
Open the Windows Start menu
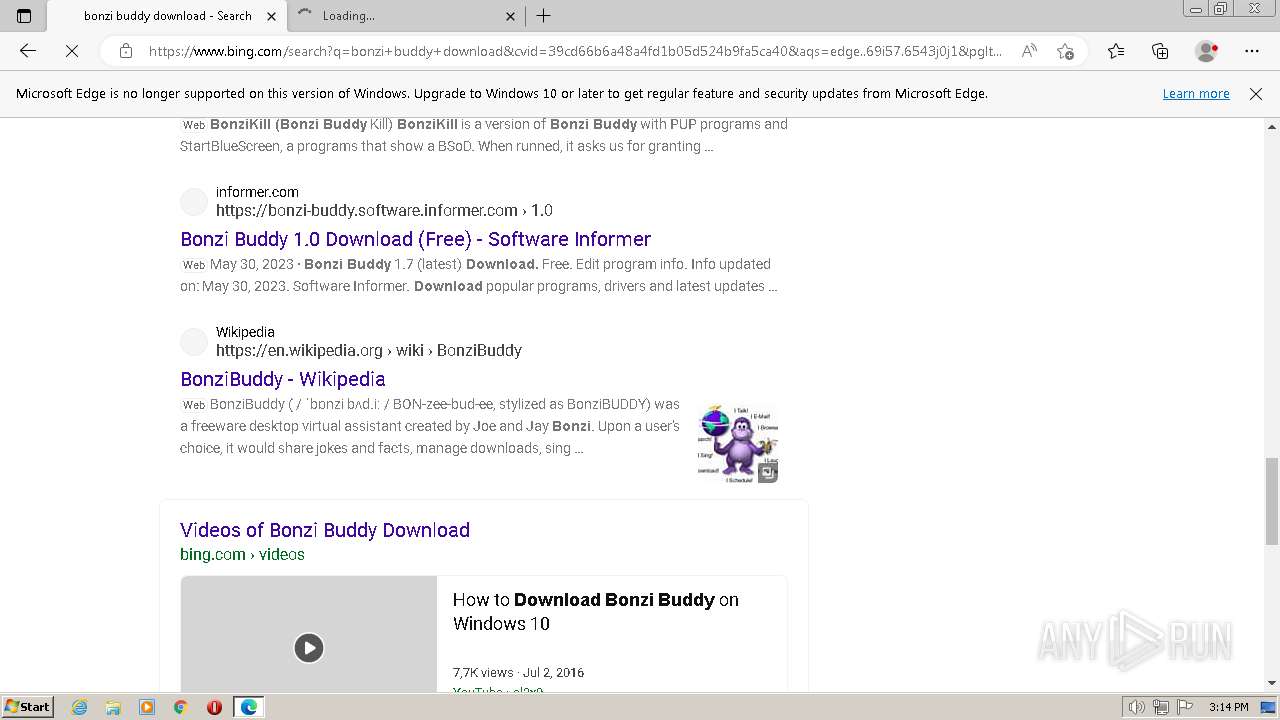click(x=27, y=707)
